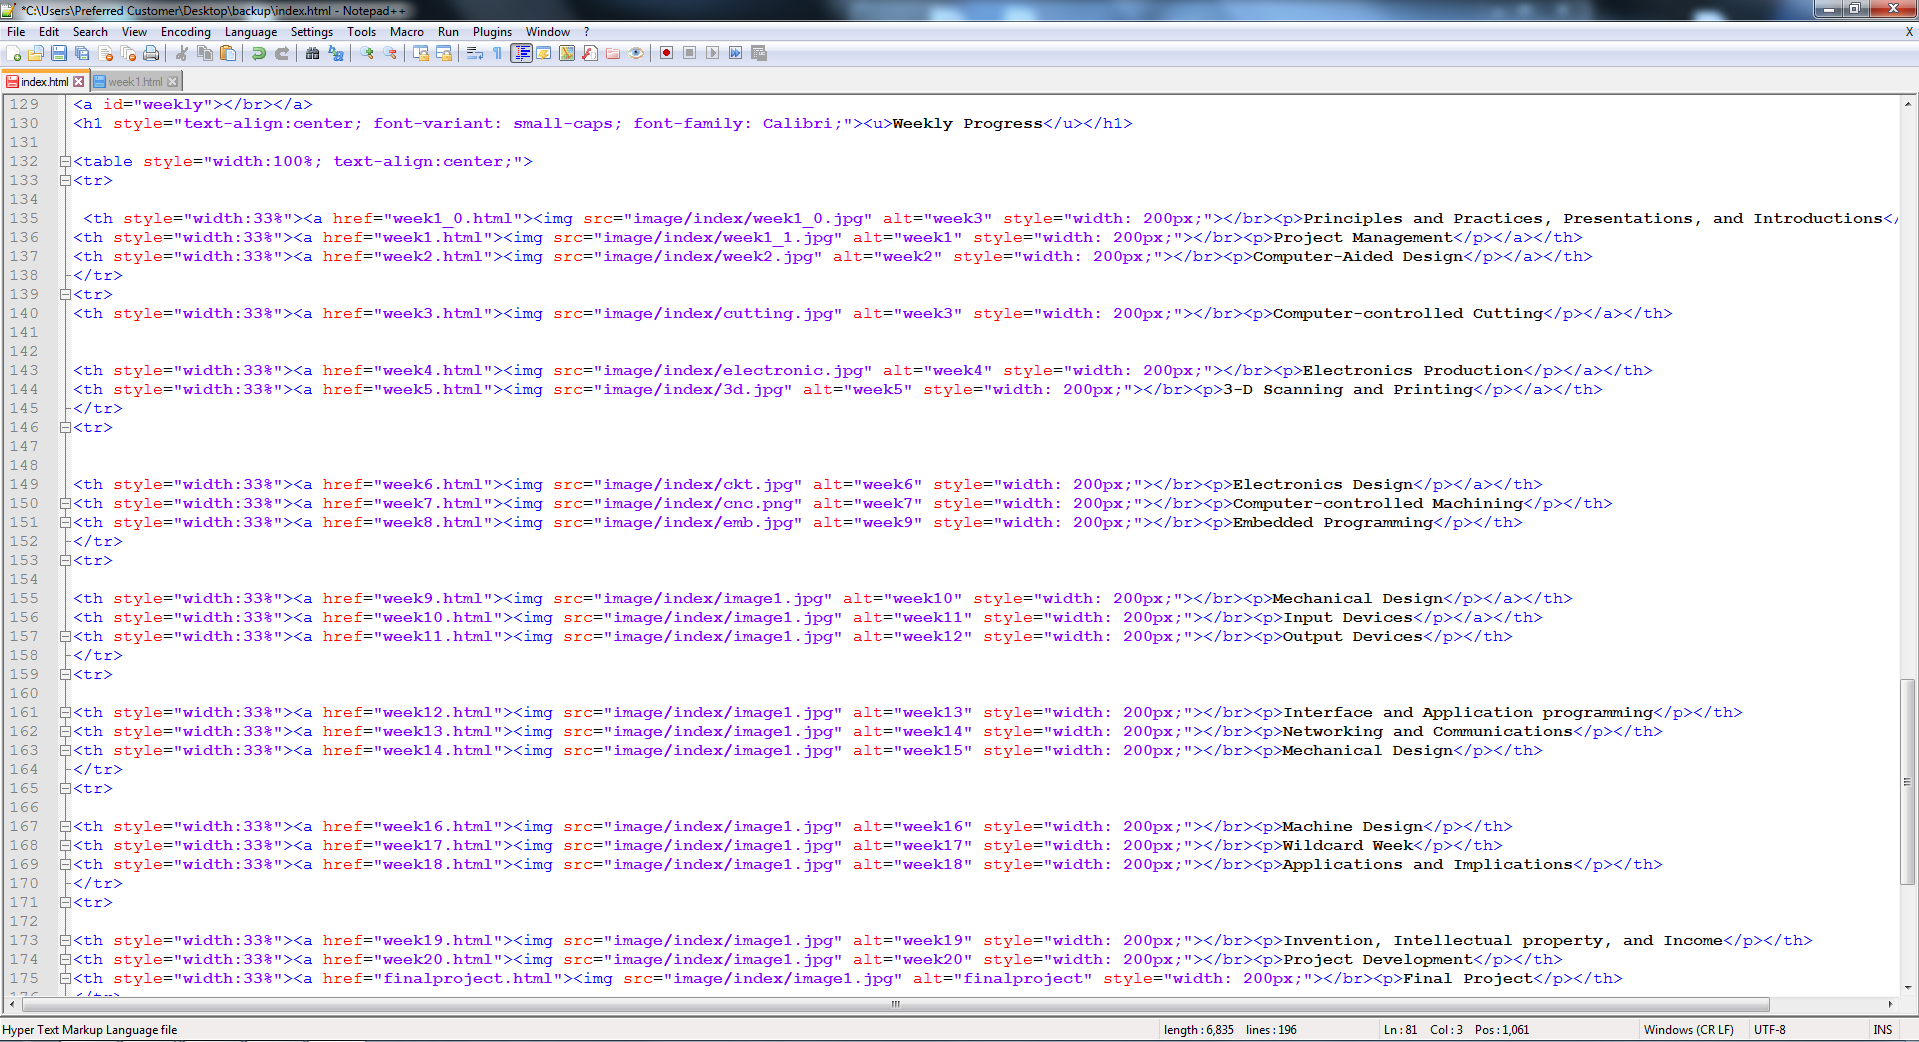The height and width of the screenshot is (1042, 1919).
Task: Click Windows (CR LF) in status bar
Action: pyautogui.click(x=1688, y=1030)
